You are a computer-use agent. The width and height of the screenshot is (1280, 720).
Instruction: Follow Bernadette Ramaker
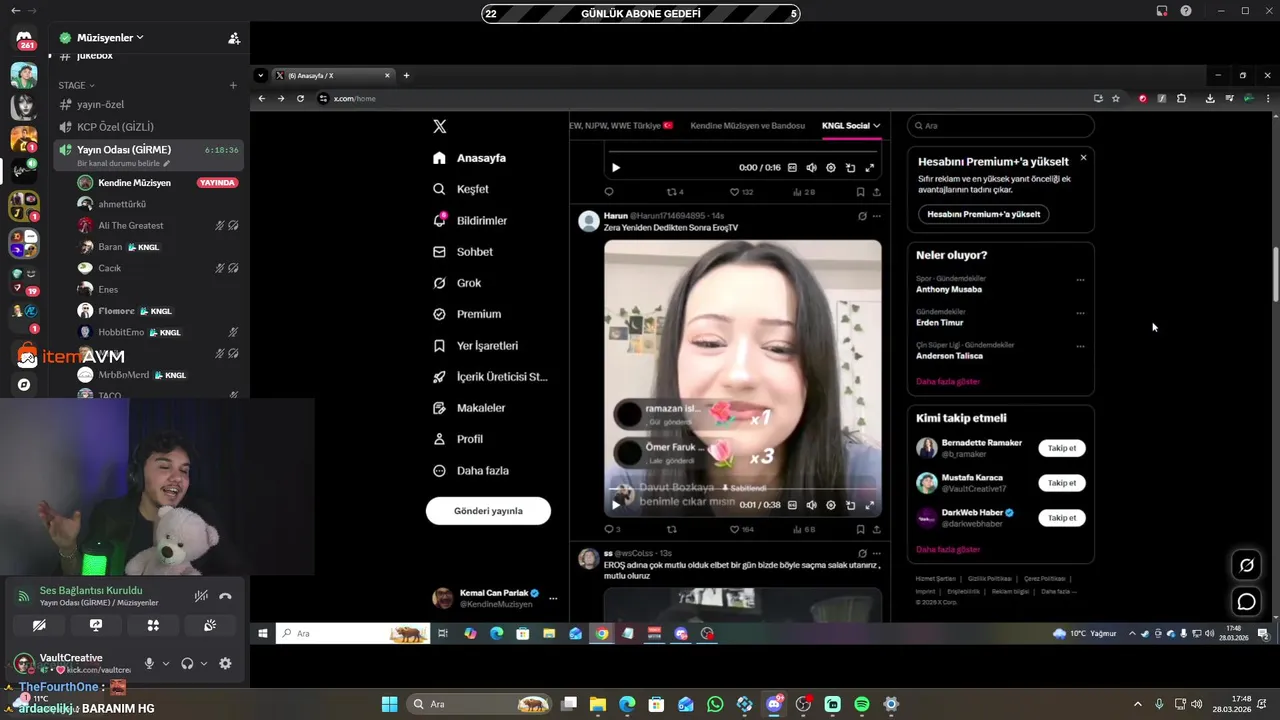[1062, 448]
